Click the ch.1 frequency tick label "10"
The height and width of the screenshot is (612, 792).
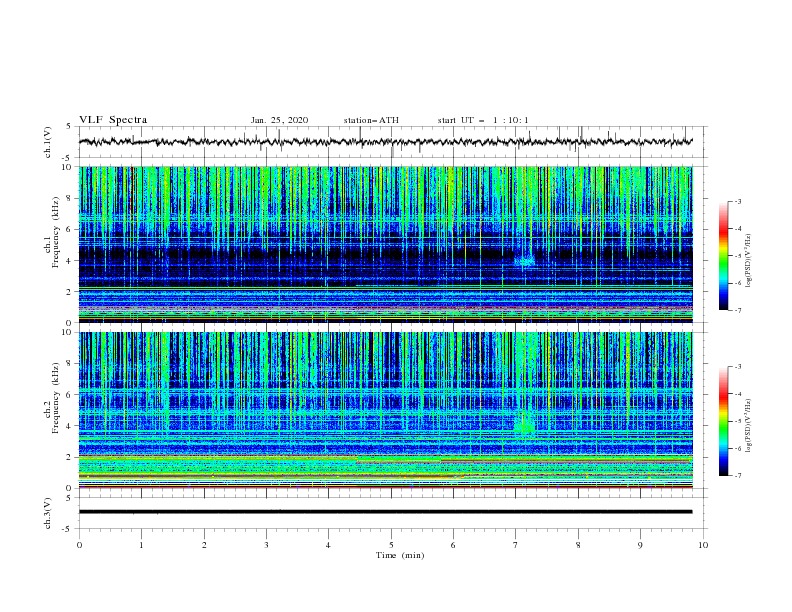[x=67, y=166]
